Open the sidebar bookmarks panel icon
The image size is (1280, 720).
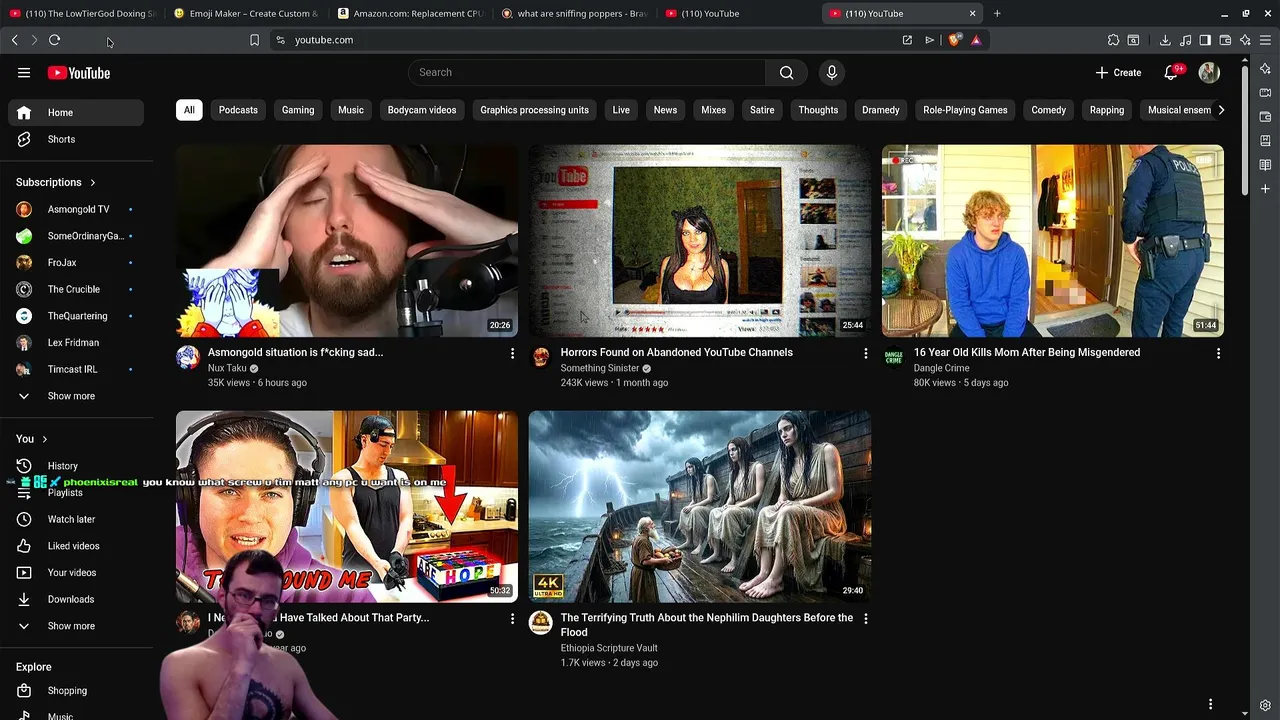point(1265,141)
